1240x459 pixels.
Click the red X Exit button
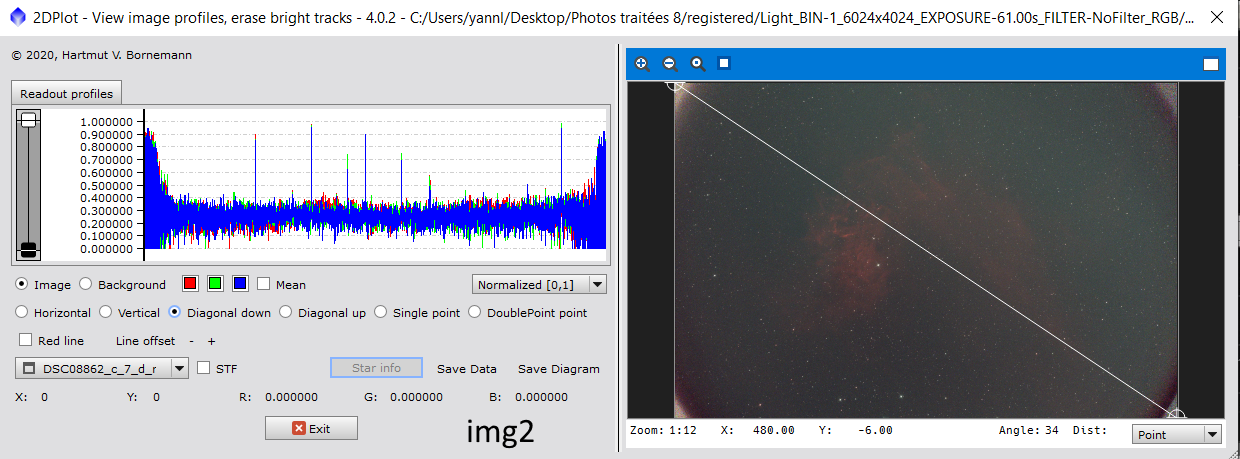coord(311,428)
